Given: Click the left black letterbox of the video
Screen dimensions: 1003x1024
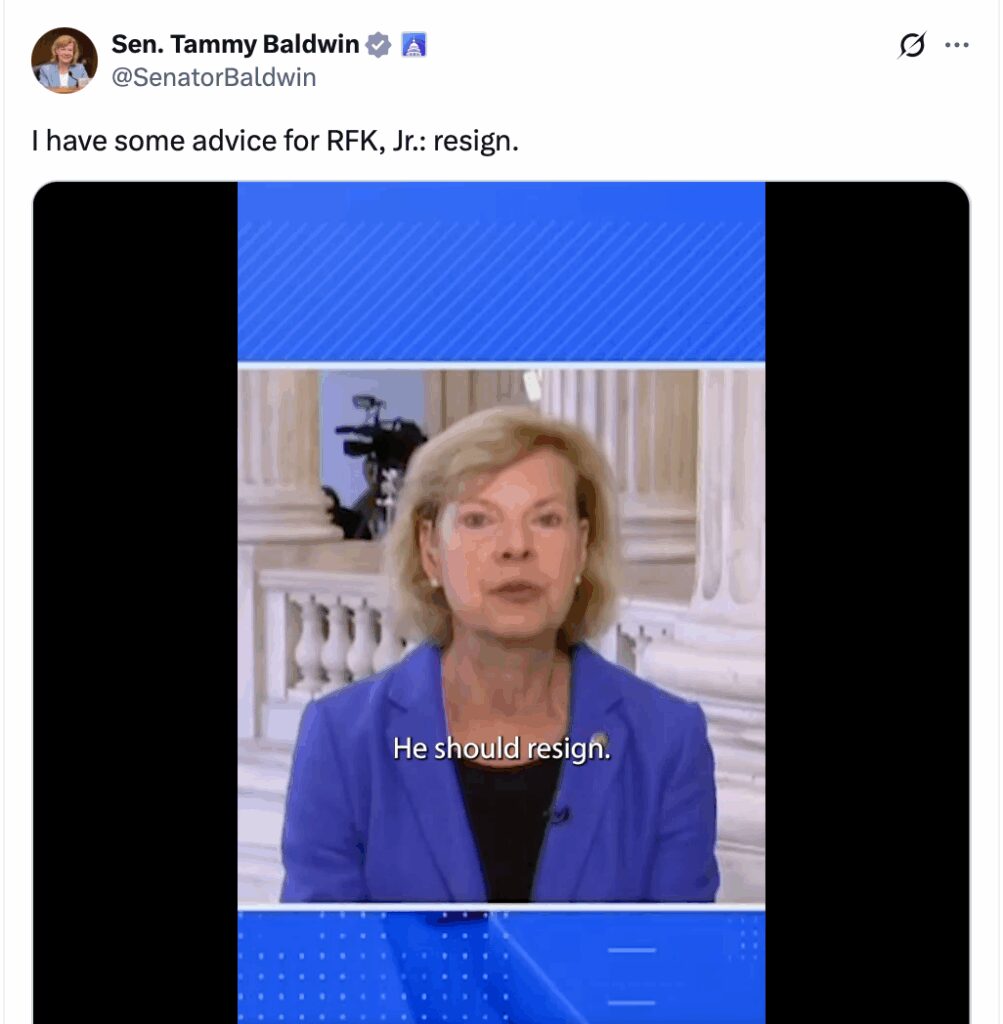Looking at the screenshot, I should tap(135, 602).
